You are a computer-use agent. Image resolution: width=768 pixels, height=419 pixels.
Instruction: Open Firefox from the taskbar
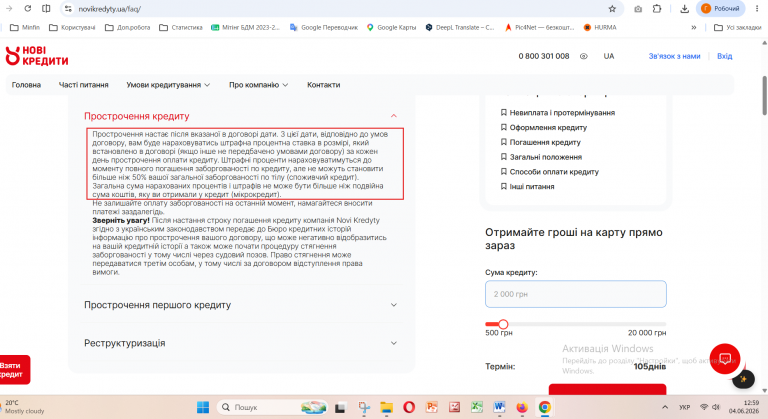(522, 407)
